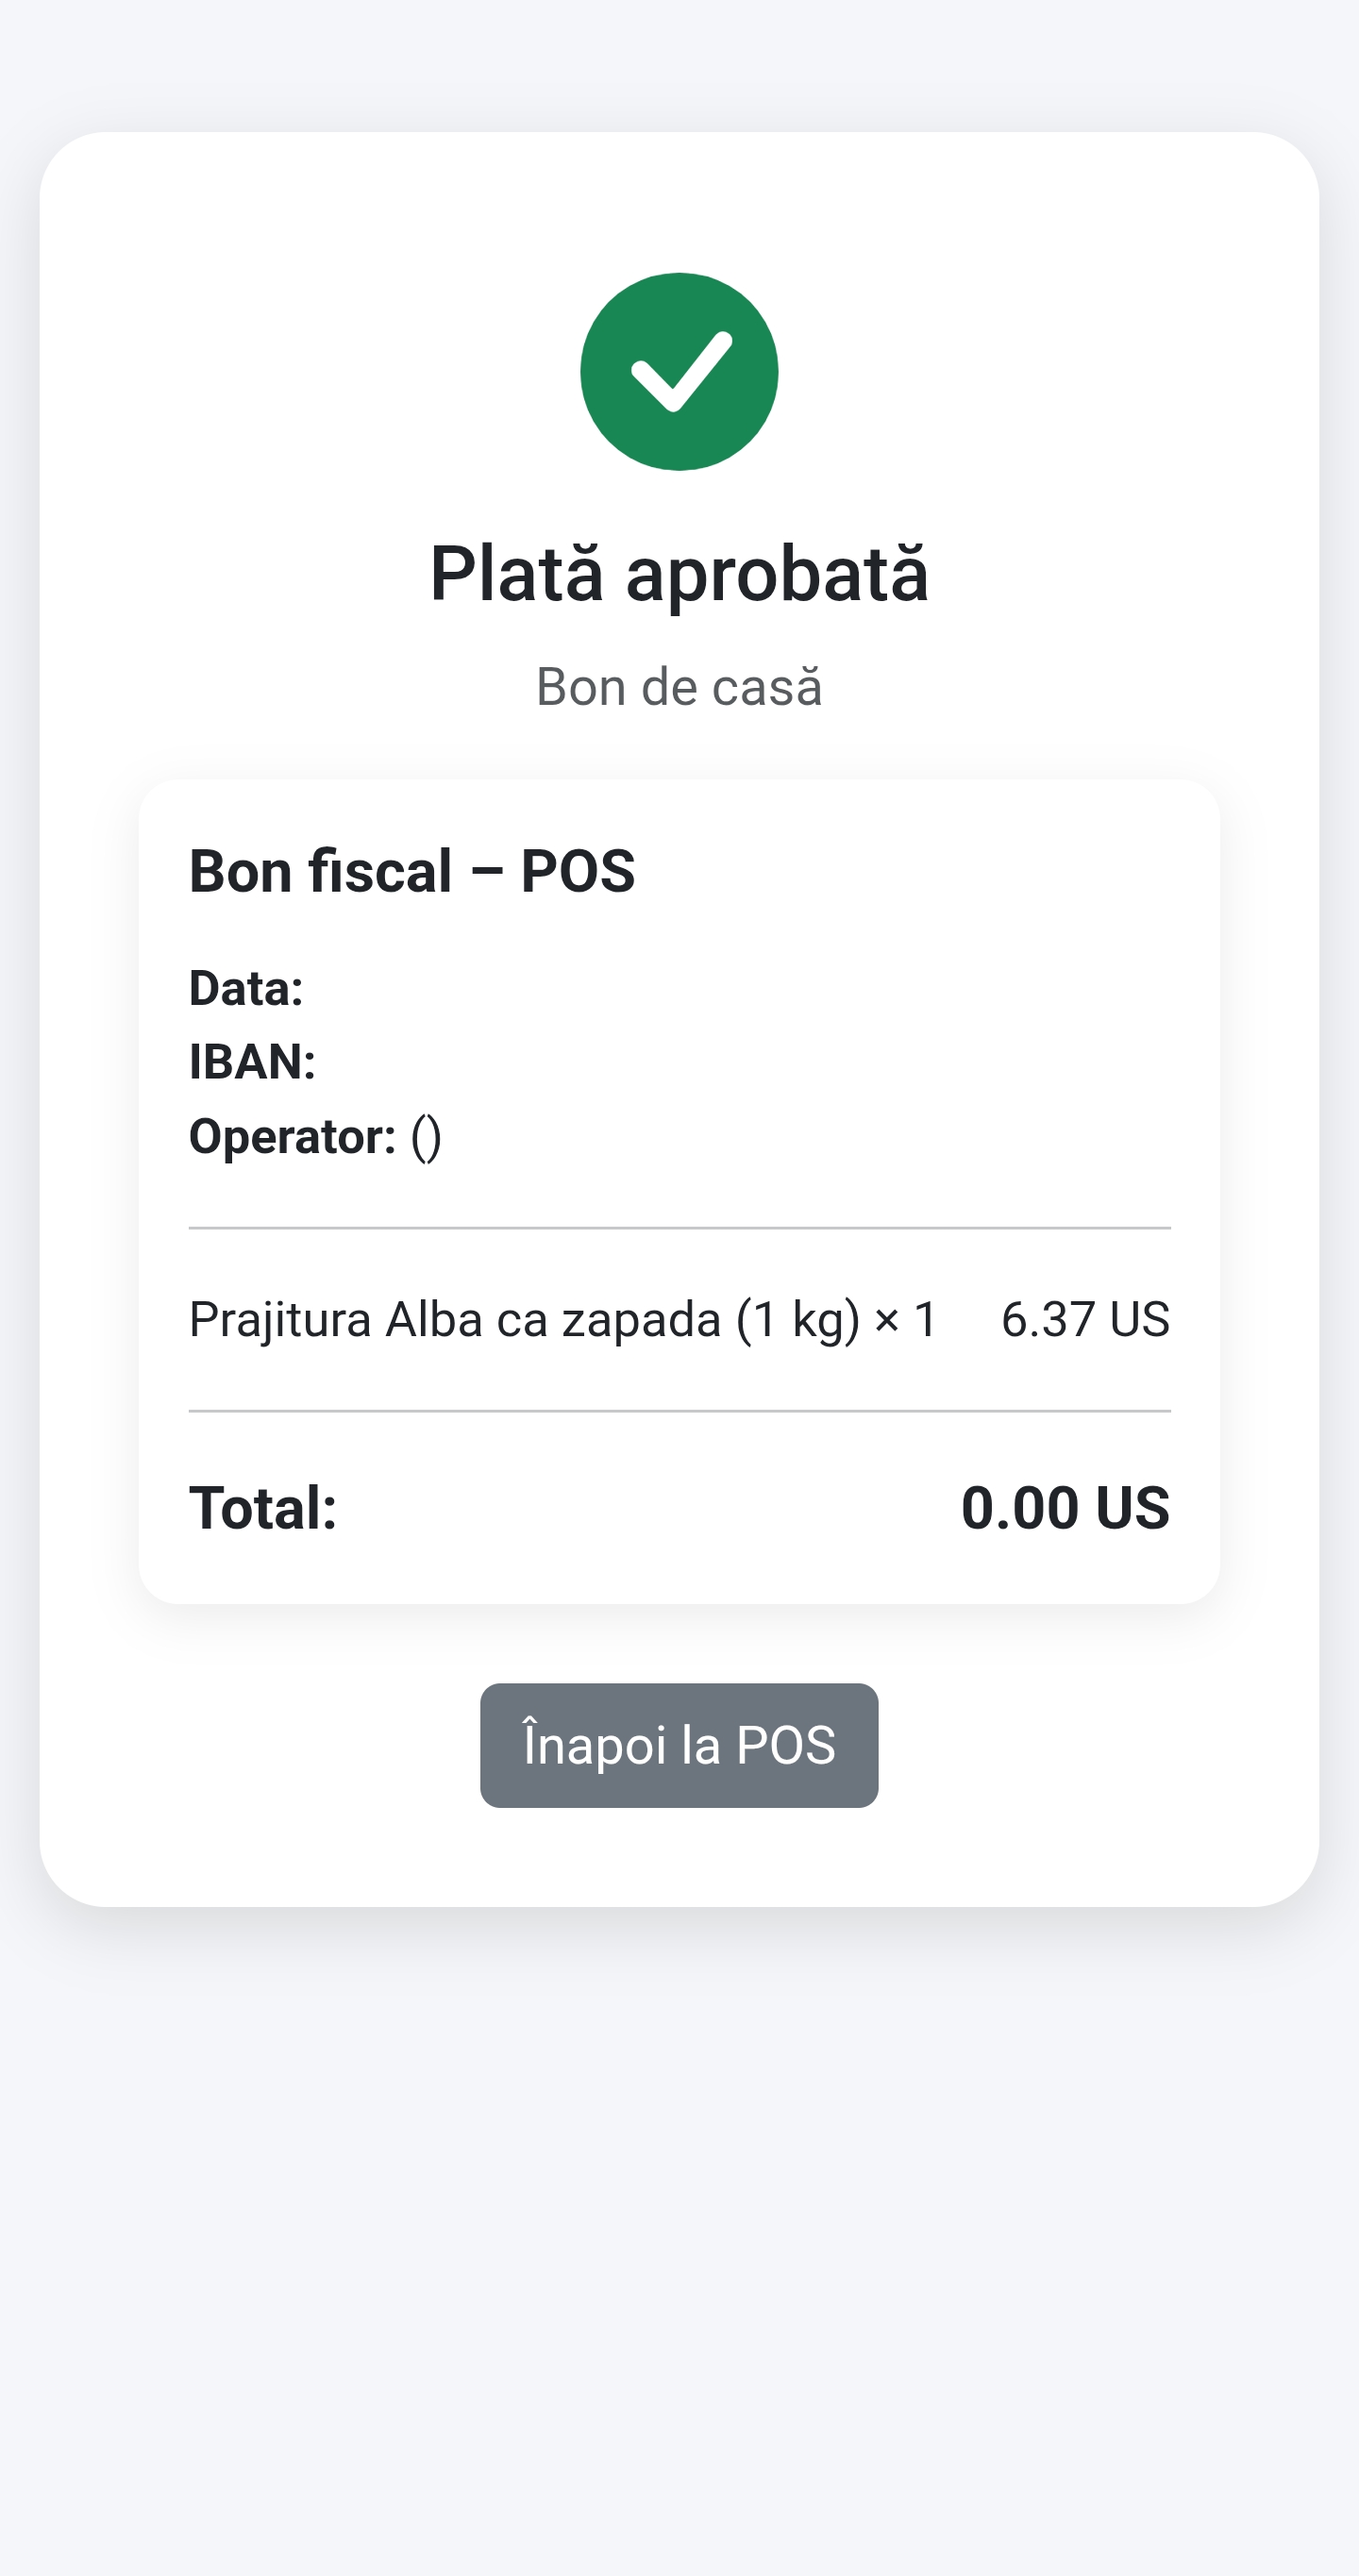The height and width of the screenshot is (2576, 1359).
Task: Click the Bon de casă subtitle
Action: [679, 687]
